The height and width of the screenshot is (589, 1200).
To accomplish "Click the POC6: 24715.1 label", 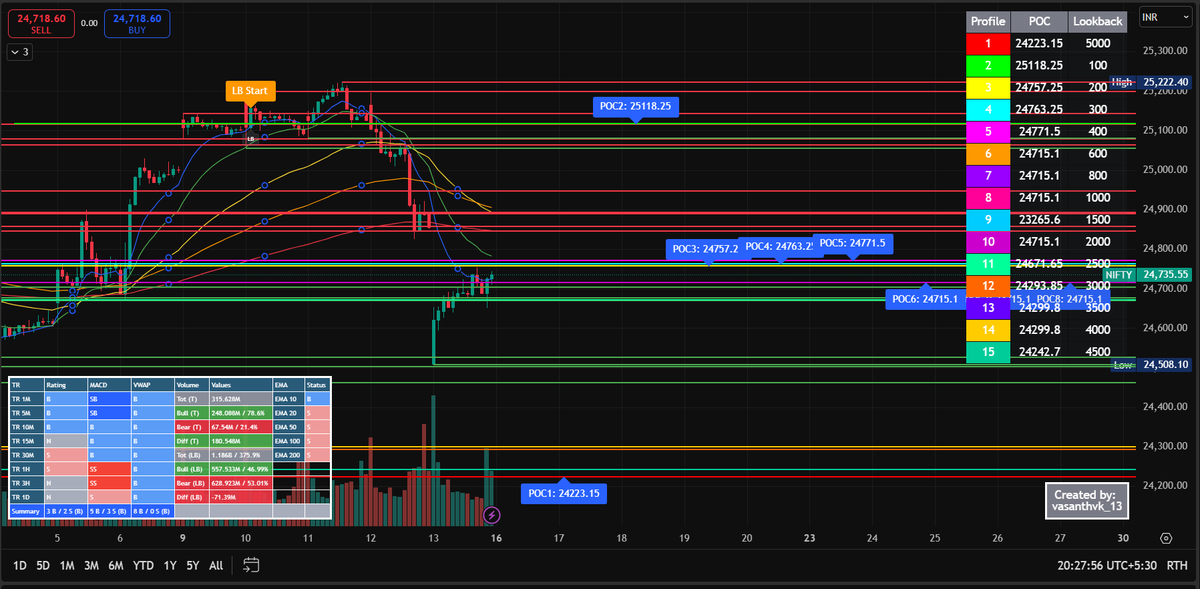I will coord(926,299).
